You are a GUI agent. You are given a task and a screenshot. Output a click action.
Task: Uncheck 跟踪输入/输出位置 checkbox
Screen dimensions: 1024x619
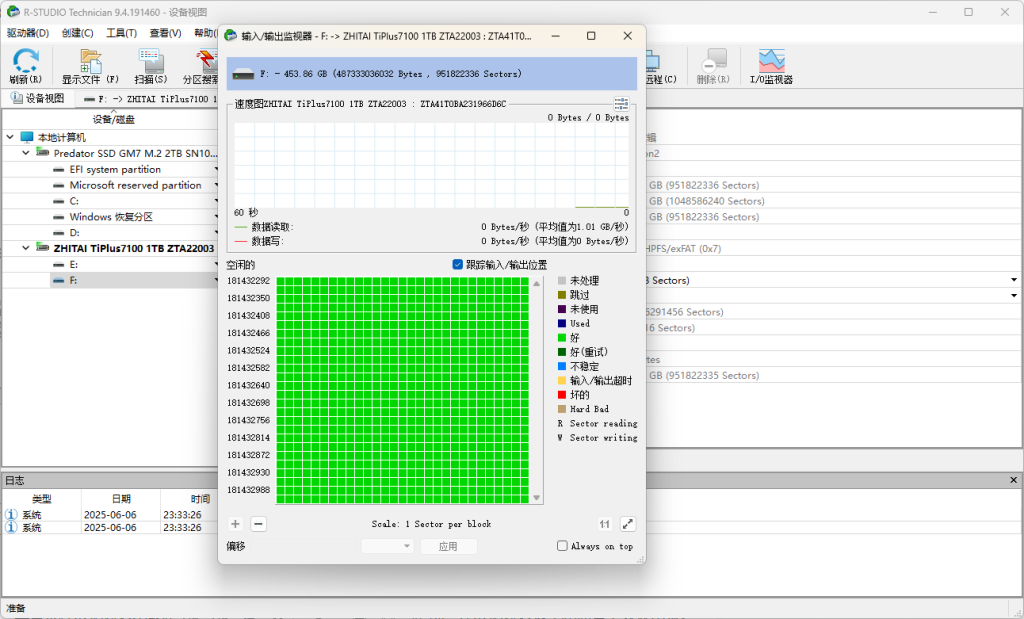(458, 265)
